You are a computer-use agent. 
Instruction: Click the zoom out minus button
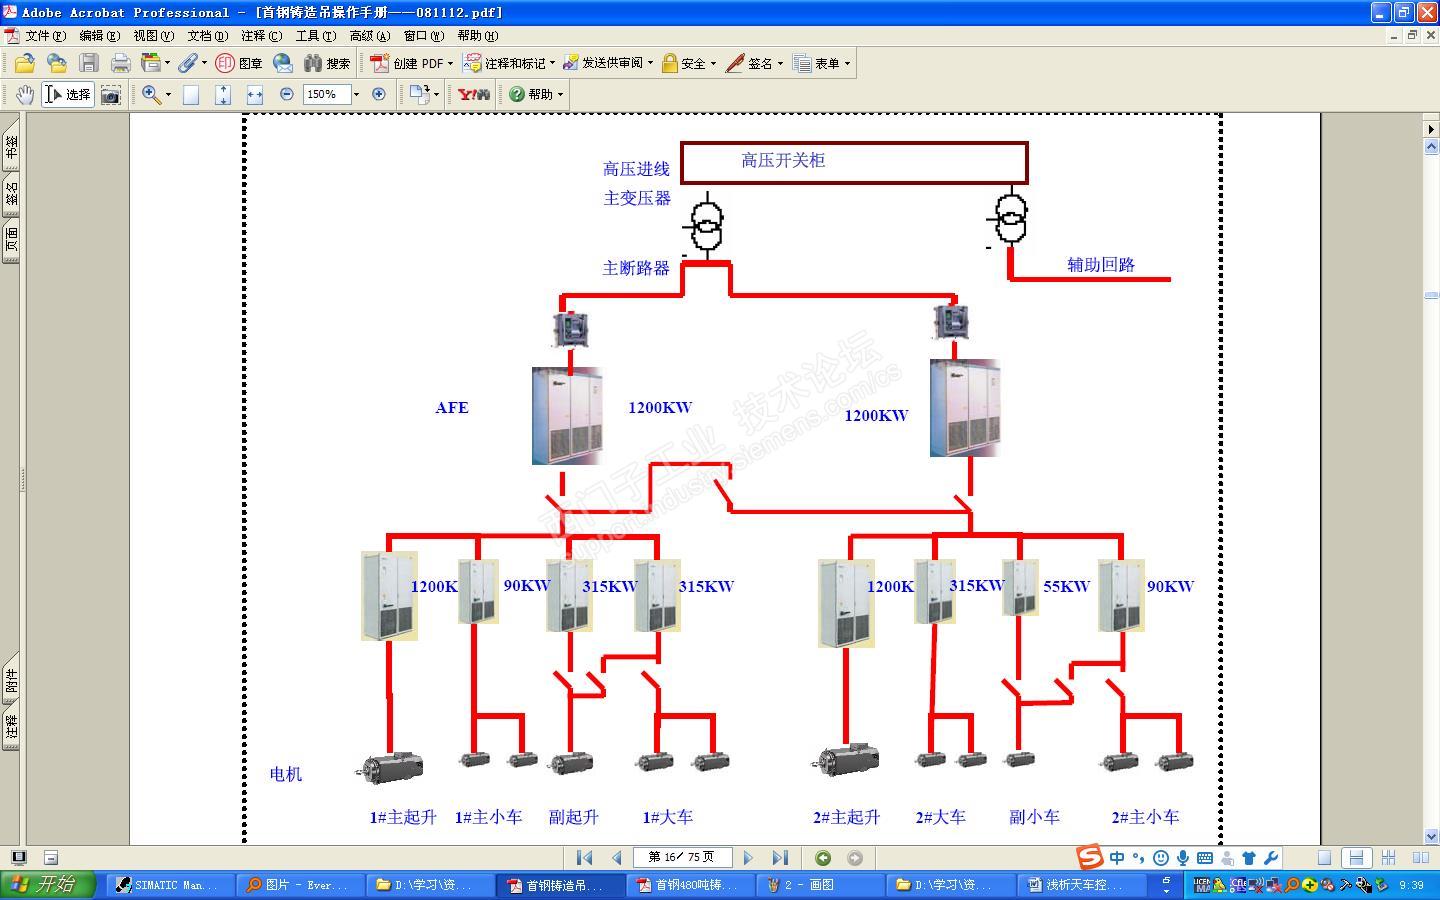287,94
